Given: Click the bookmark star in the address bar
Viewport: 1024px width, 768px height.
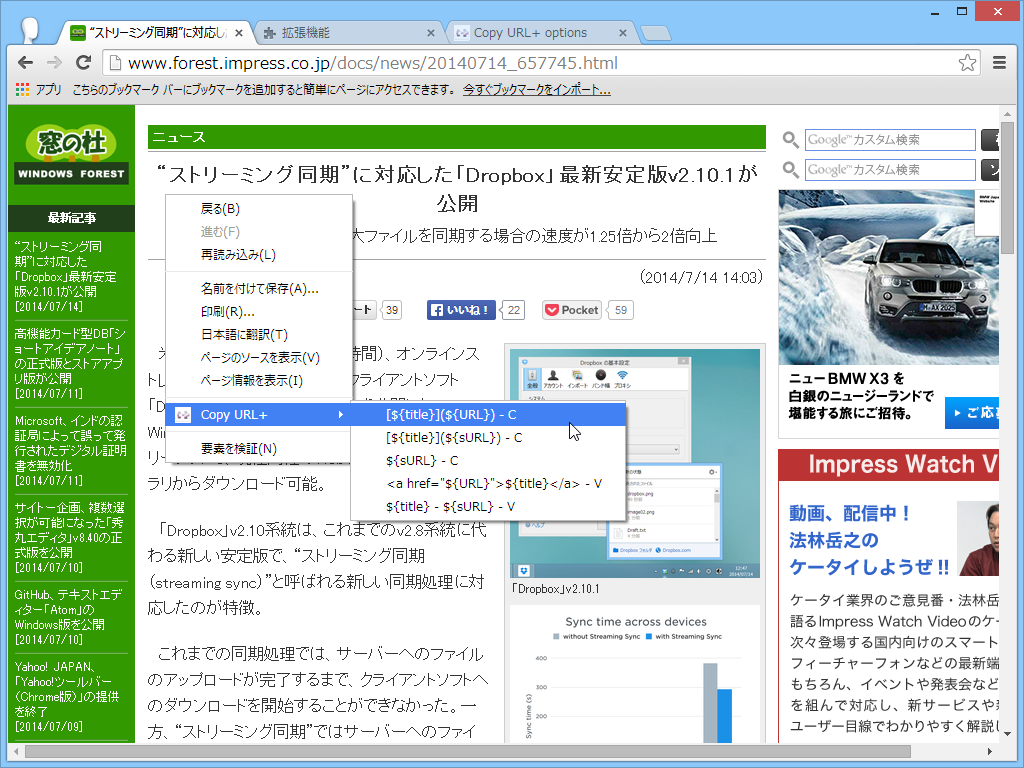Looking at the screenshot, I should [967, 62].
